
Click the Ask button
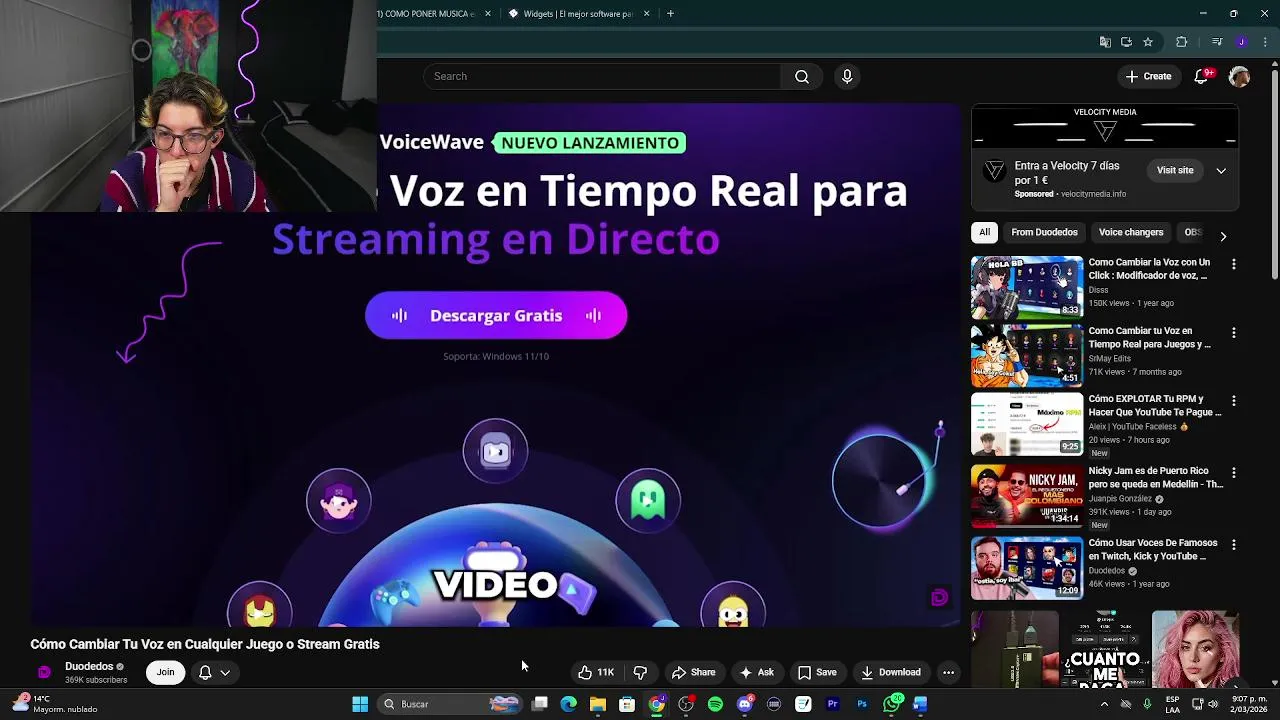756,672
